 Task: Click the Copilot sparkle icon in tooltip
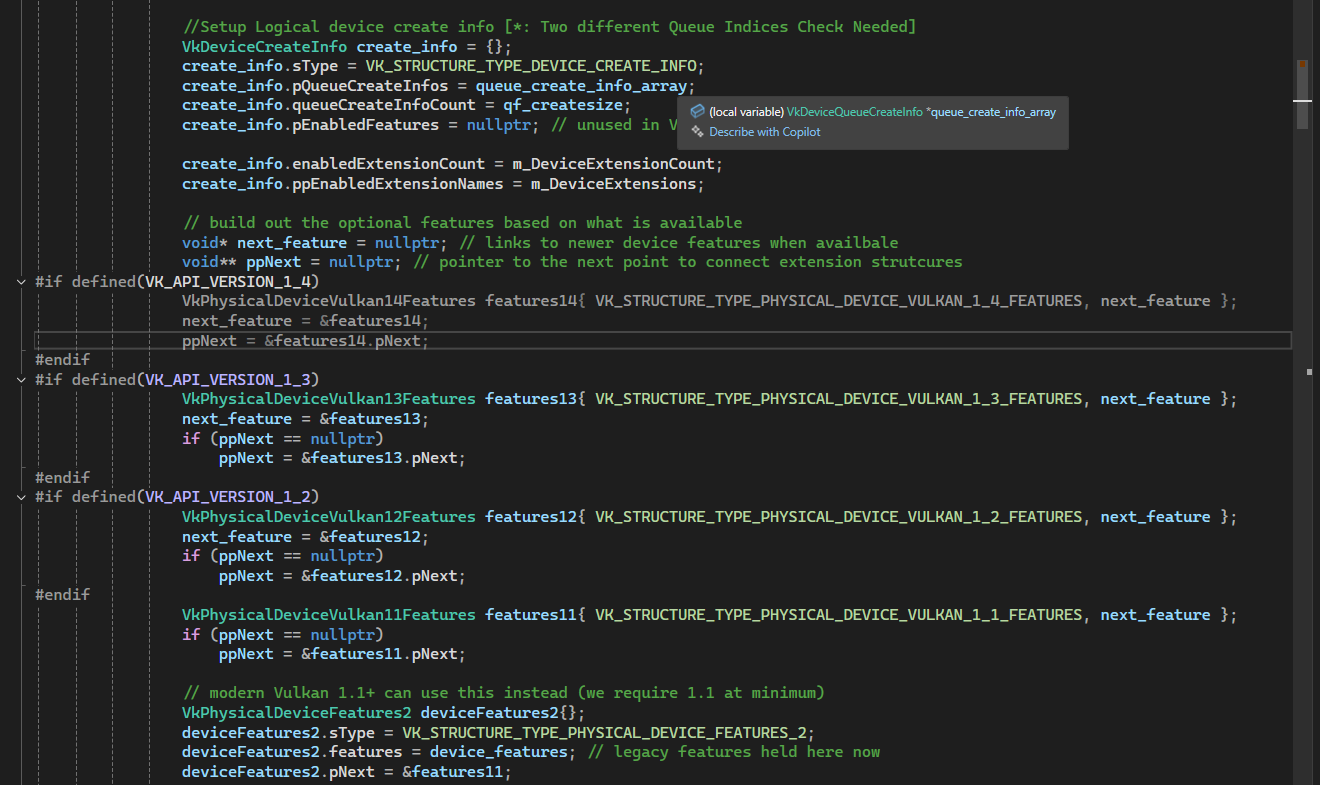pos(698,132)
